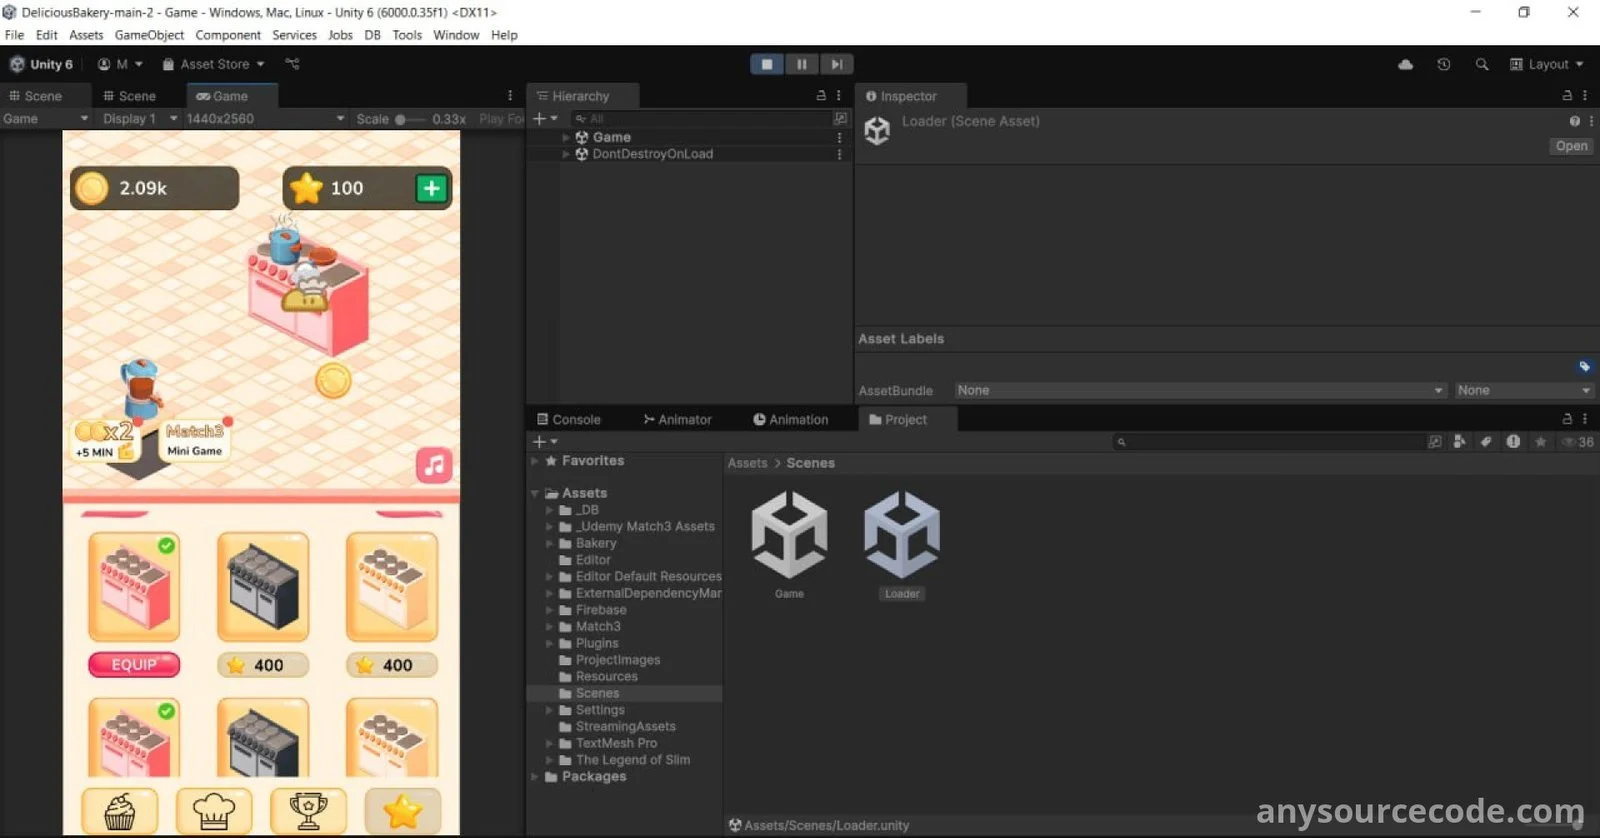Expand the Game scene in Hierarchy
Viewport: 1600px width, 838px height.
[566, 137]
